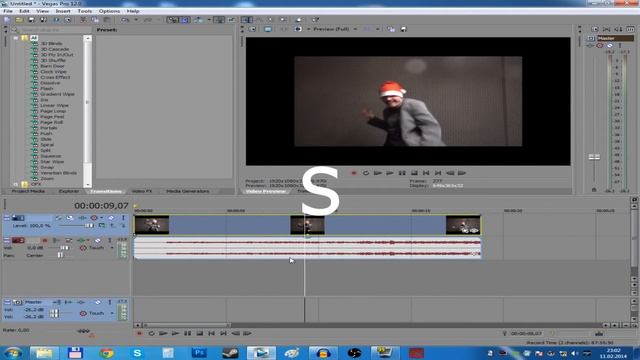Stop playback in the bottom transport bar
Image resolution: width=640 pixels, height=360 pixels.
click(x=199, y=333)
